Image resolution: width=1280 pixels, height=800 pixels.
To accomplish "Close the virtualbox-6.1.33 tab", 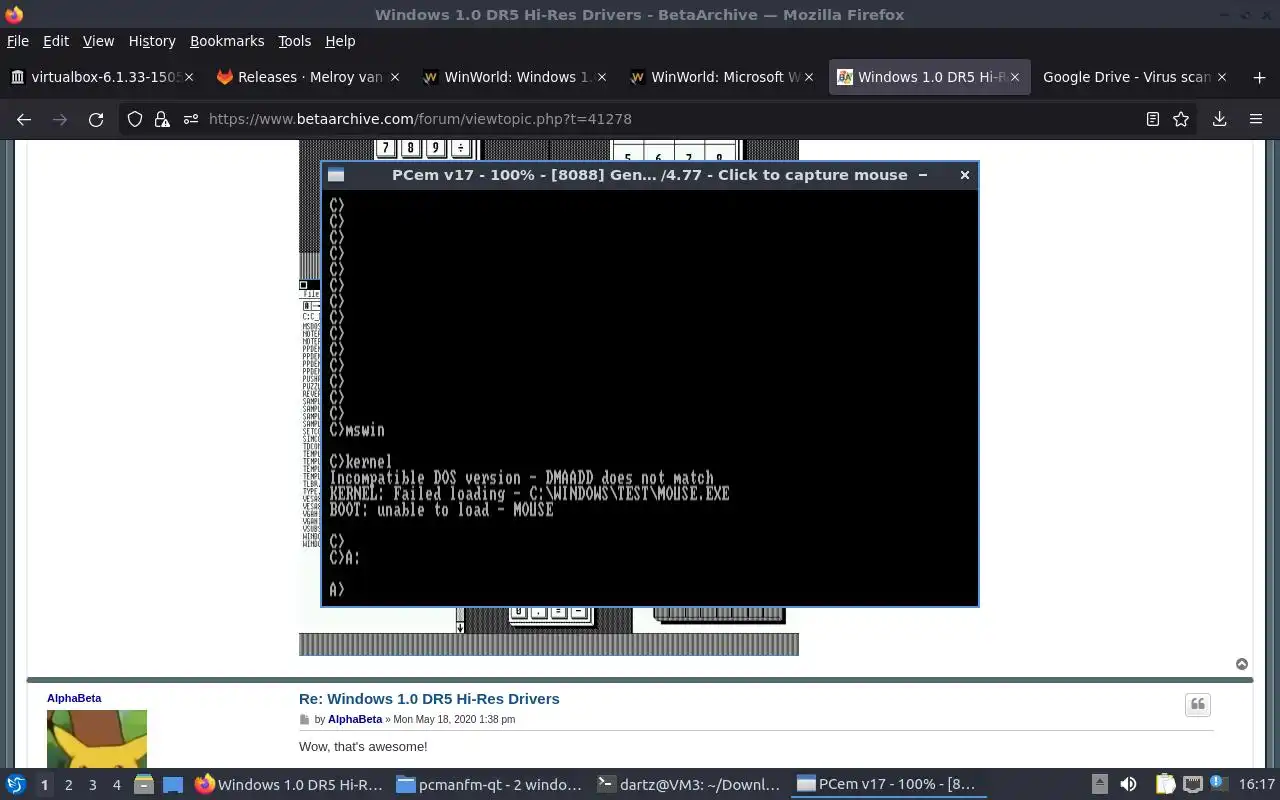I will [189, 77].
